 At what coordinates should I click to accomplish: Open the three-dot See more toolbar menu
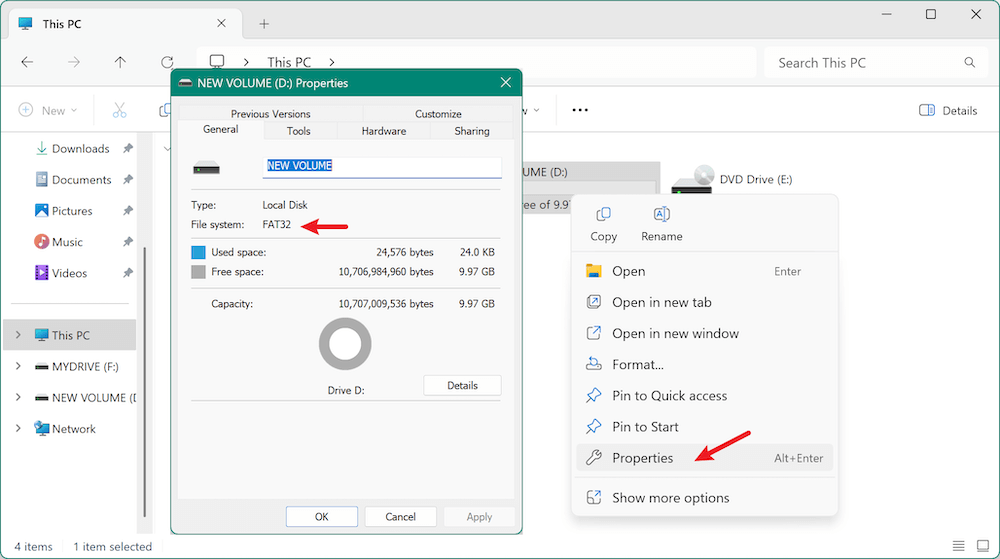point(580,110)
